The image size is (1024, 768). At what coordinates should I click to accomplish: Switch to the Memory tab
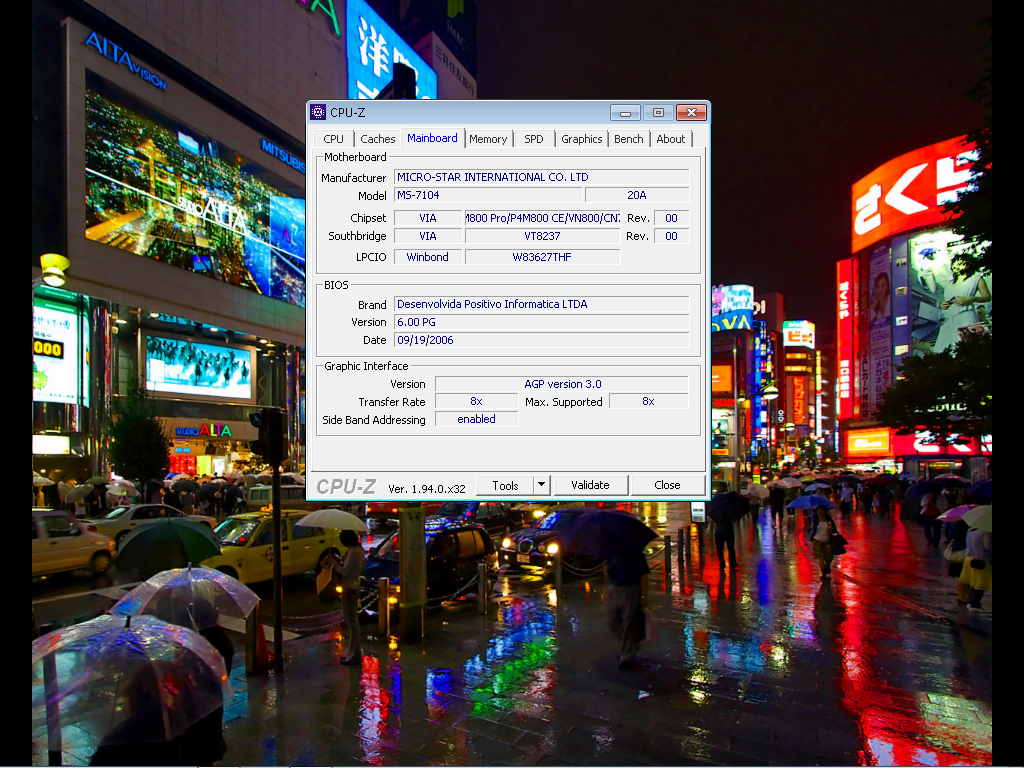(488, 139)
